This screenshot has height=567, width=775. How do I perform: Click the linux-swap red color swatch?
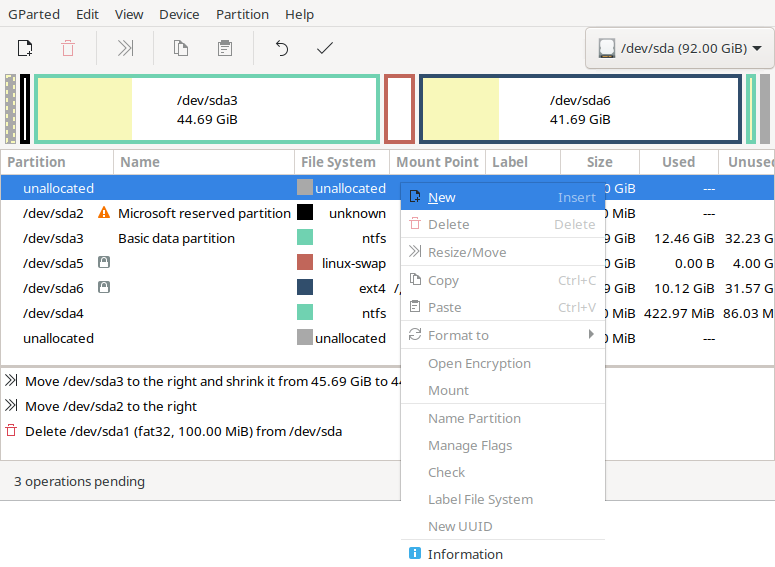(305, 263)
